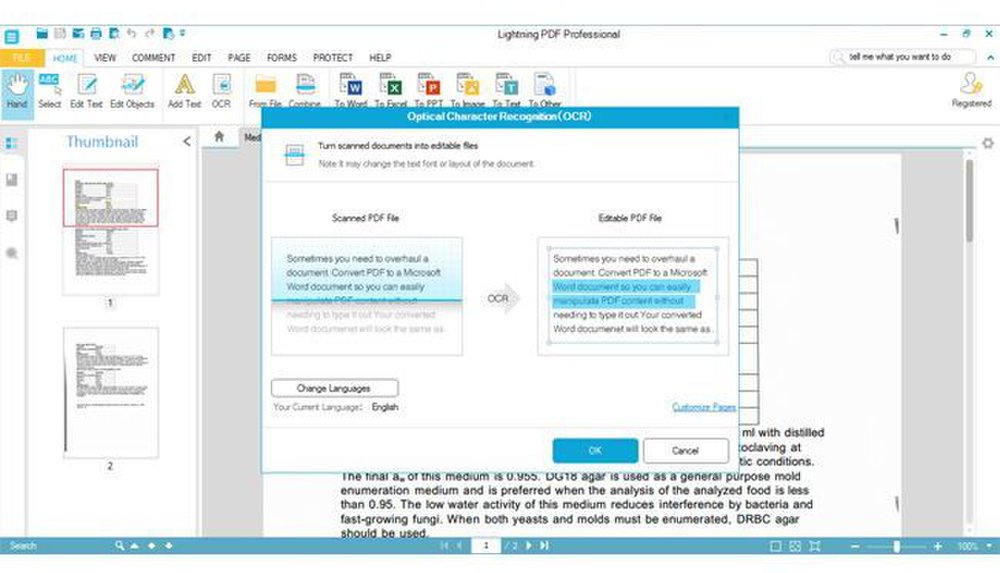
Task: Convert PDF To Text
Action: [x=506, y=90]
